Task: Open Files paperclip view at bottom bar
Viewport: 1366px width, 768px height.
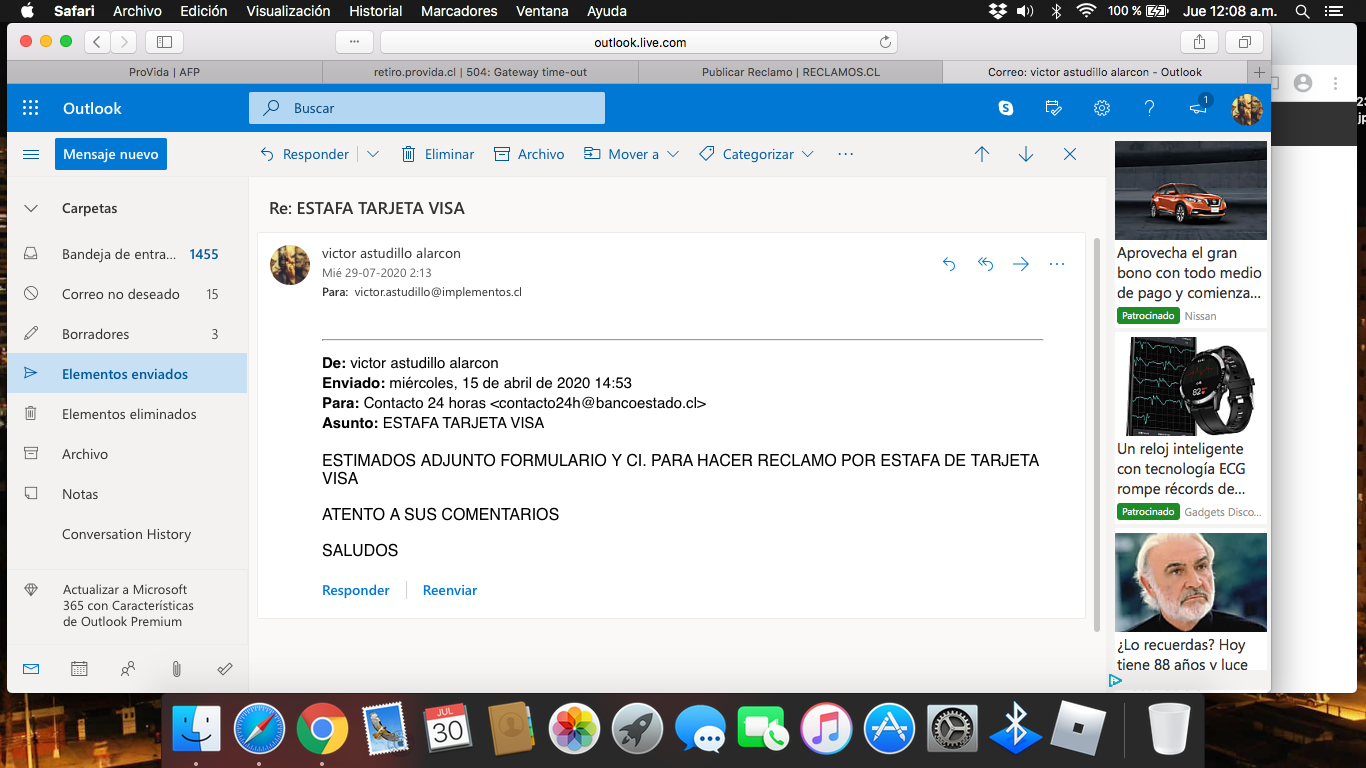Action: [176, 669]
